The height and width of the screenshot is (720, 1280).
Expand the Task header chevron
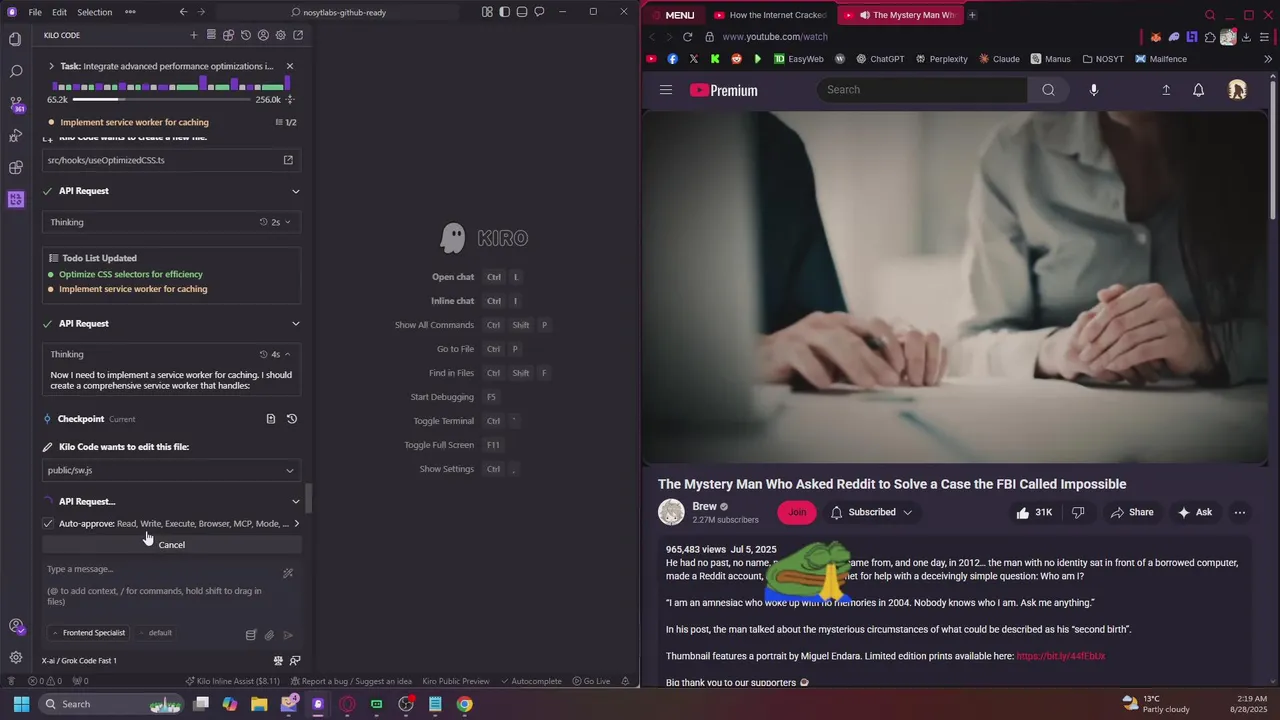(51, 66)
